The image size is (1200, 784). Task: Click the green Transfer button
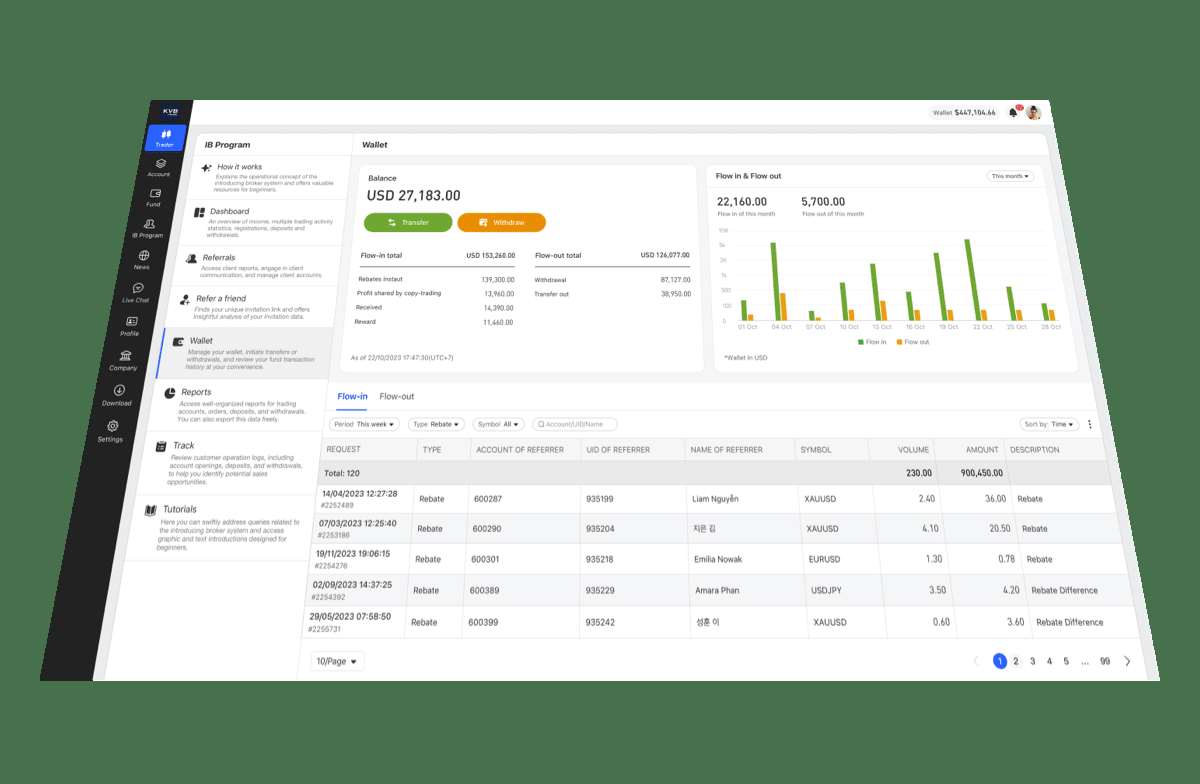[x=408, y=222]
